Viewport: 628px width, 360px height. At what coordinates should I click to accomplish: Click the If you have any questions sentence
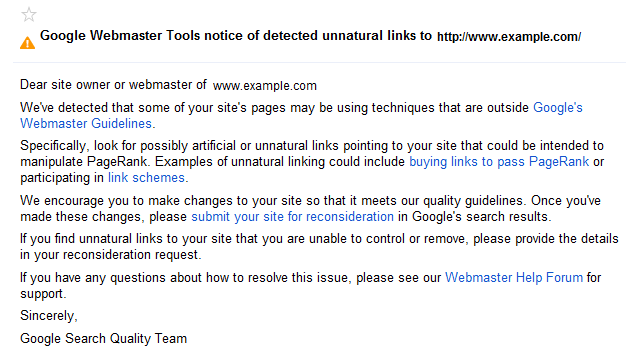click(310, 286)
